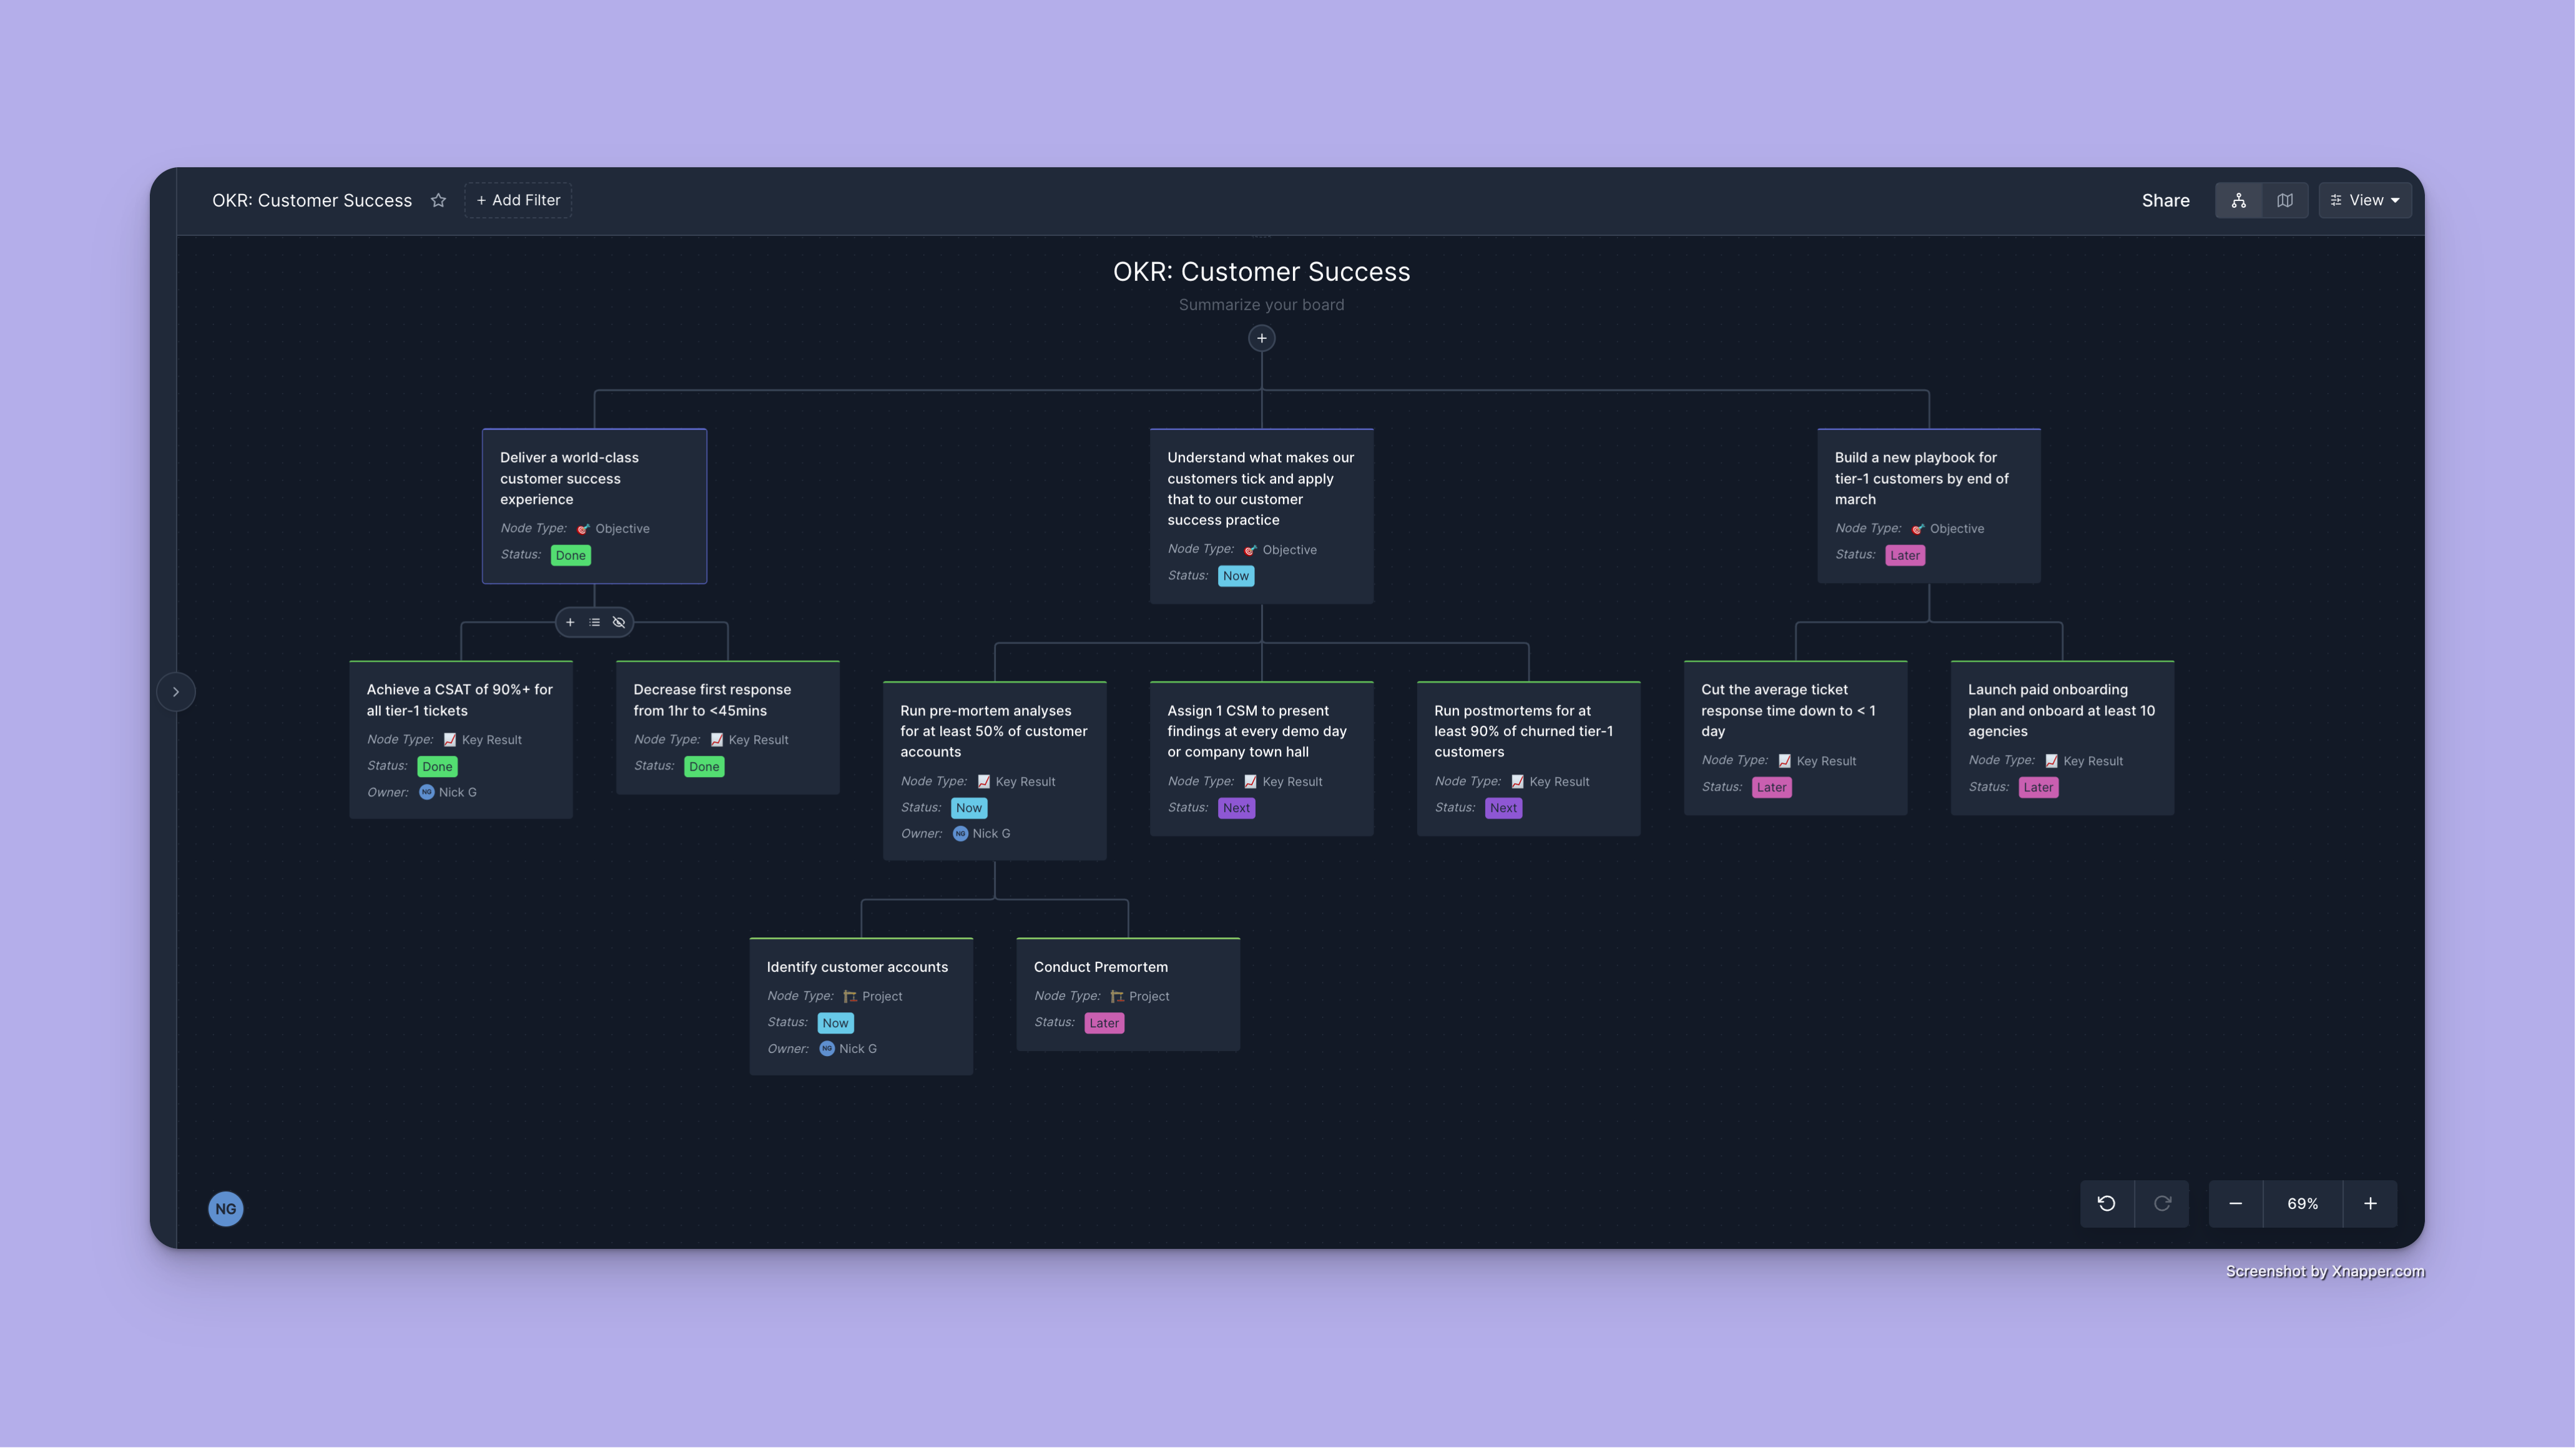Select 'Decrease first response' key result card
Image resolution: width=2576 pixels, height=1448 pixels.
coord(727,727)
